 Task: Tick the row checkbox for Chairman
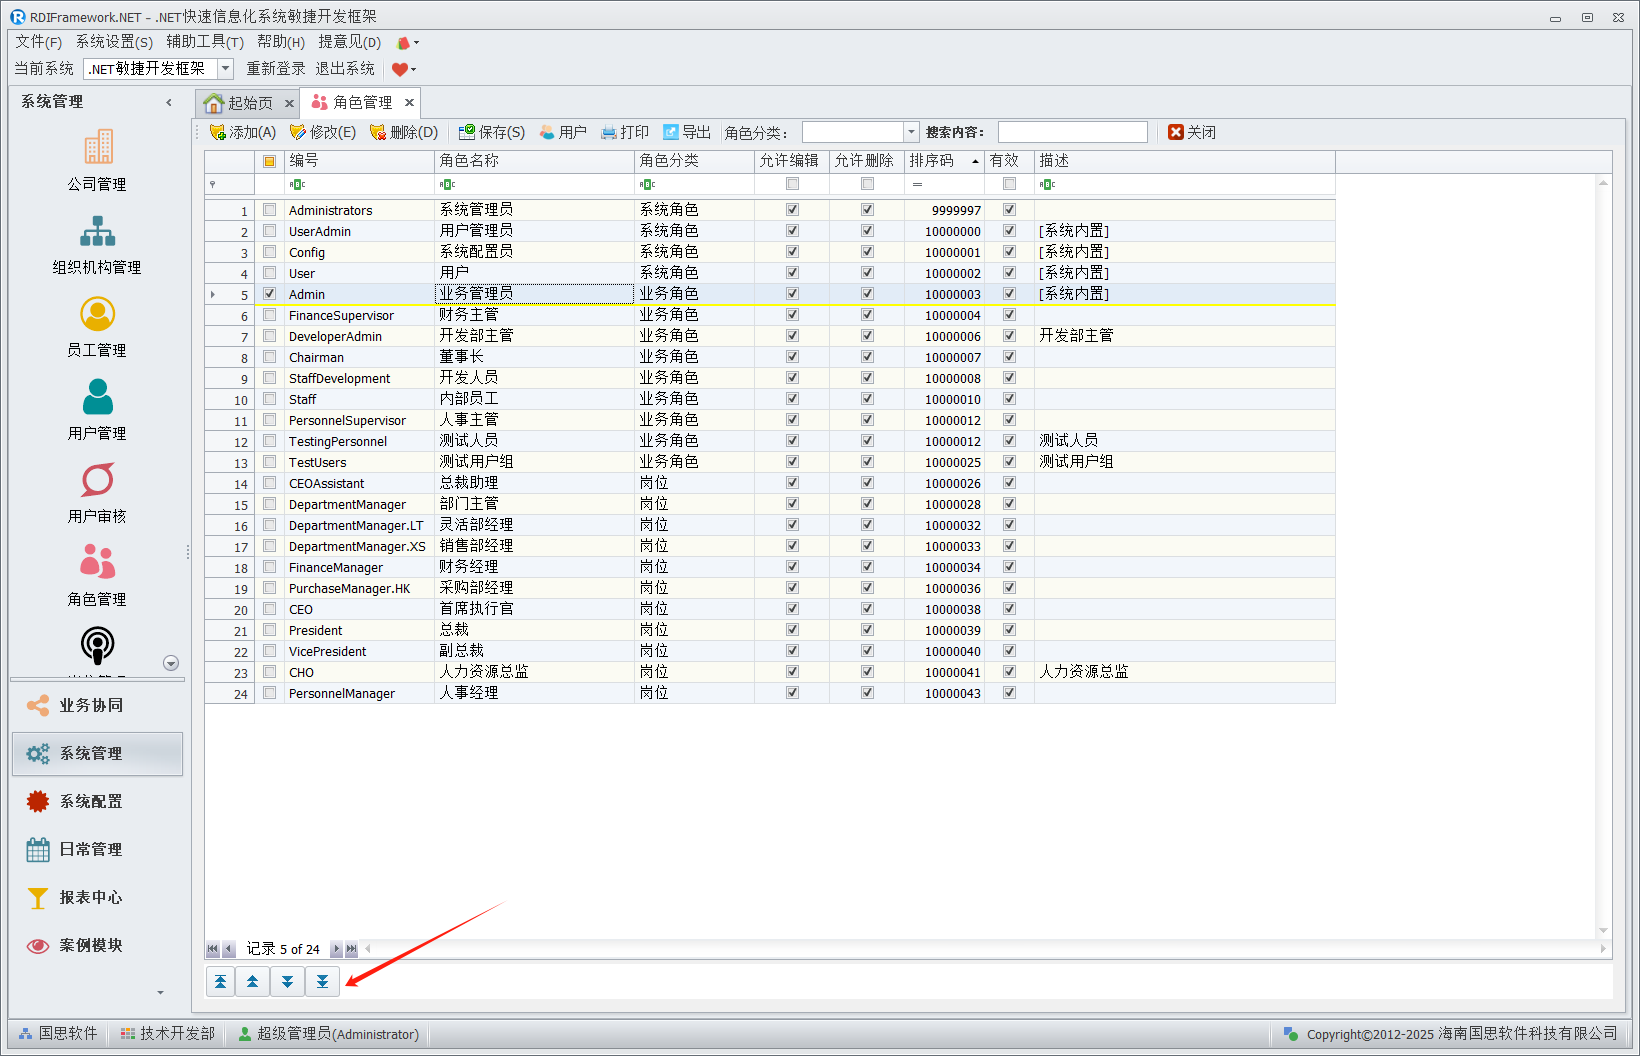point(269,357)
